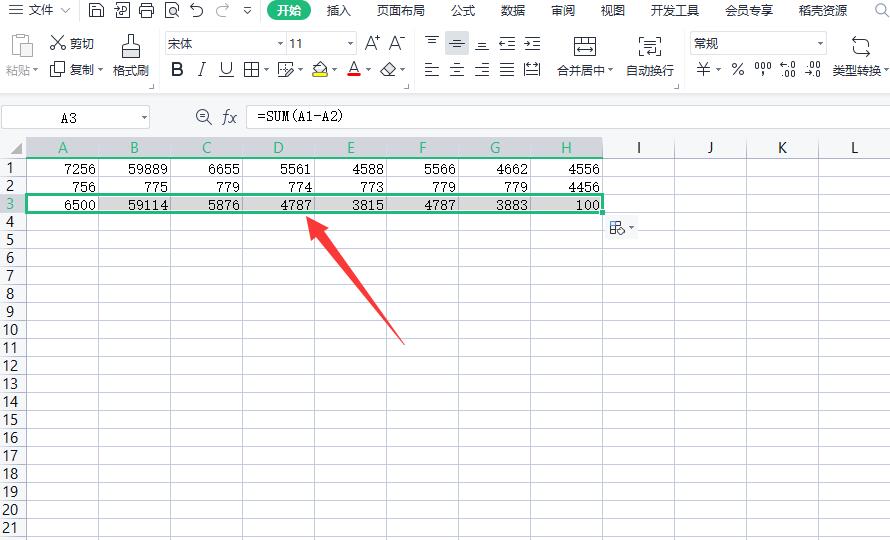890x540 pixels.
Task: Expand the 合并居中 dropdown arrow
Action: [611, 70]
